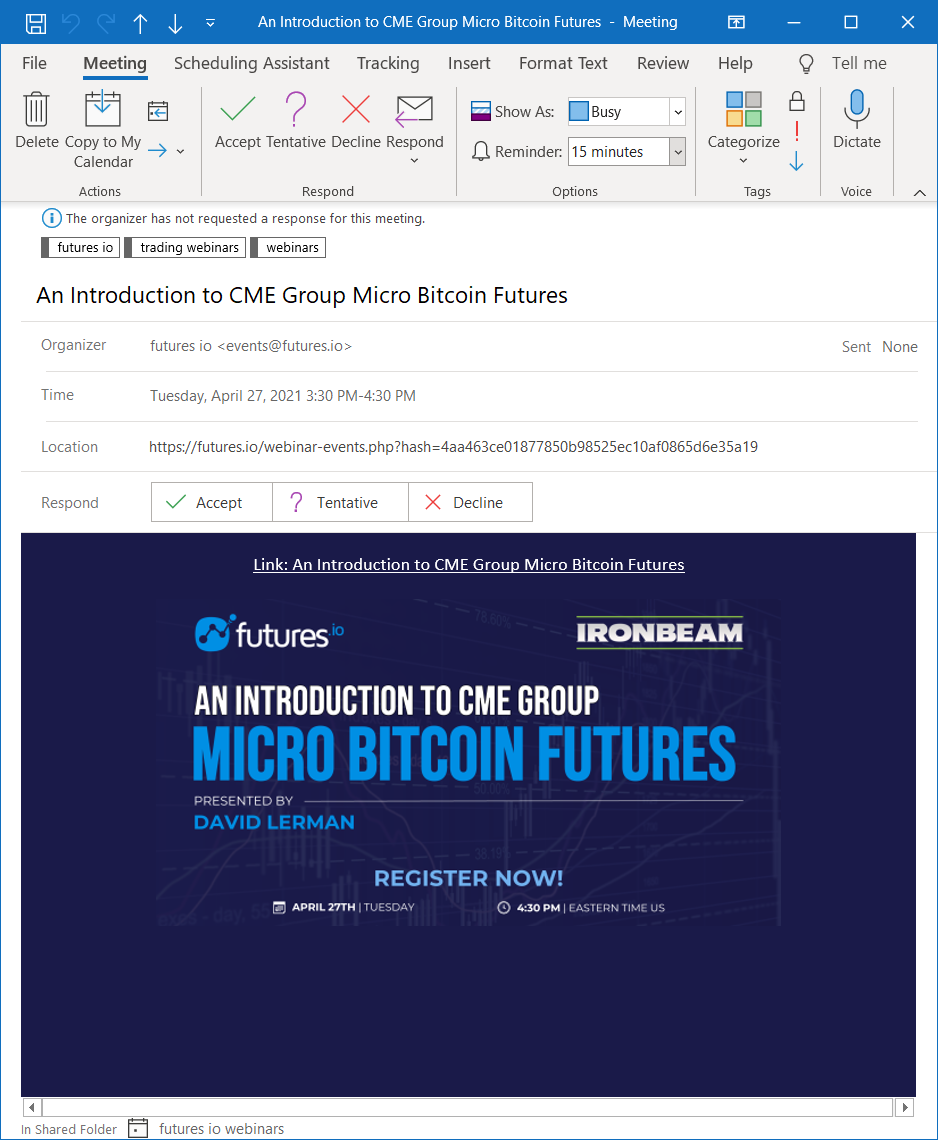This screenshot has width=938, height=1140.
Task: Click horizontal scrollbar left arrow
Action: pos(32,1107)
